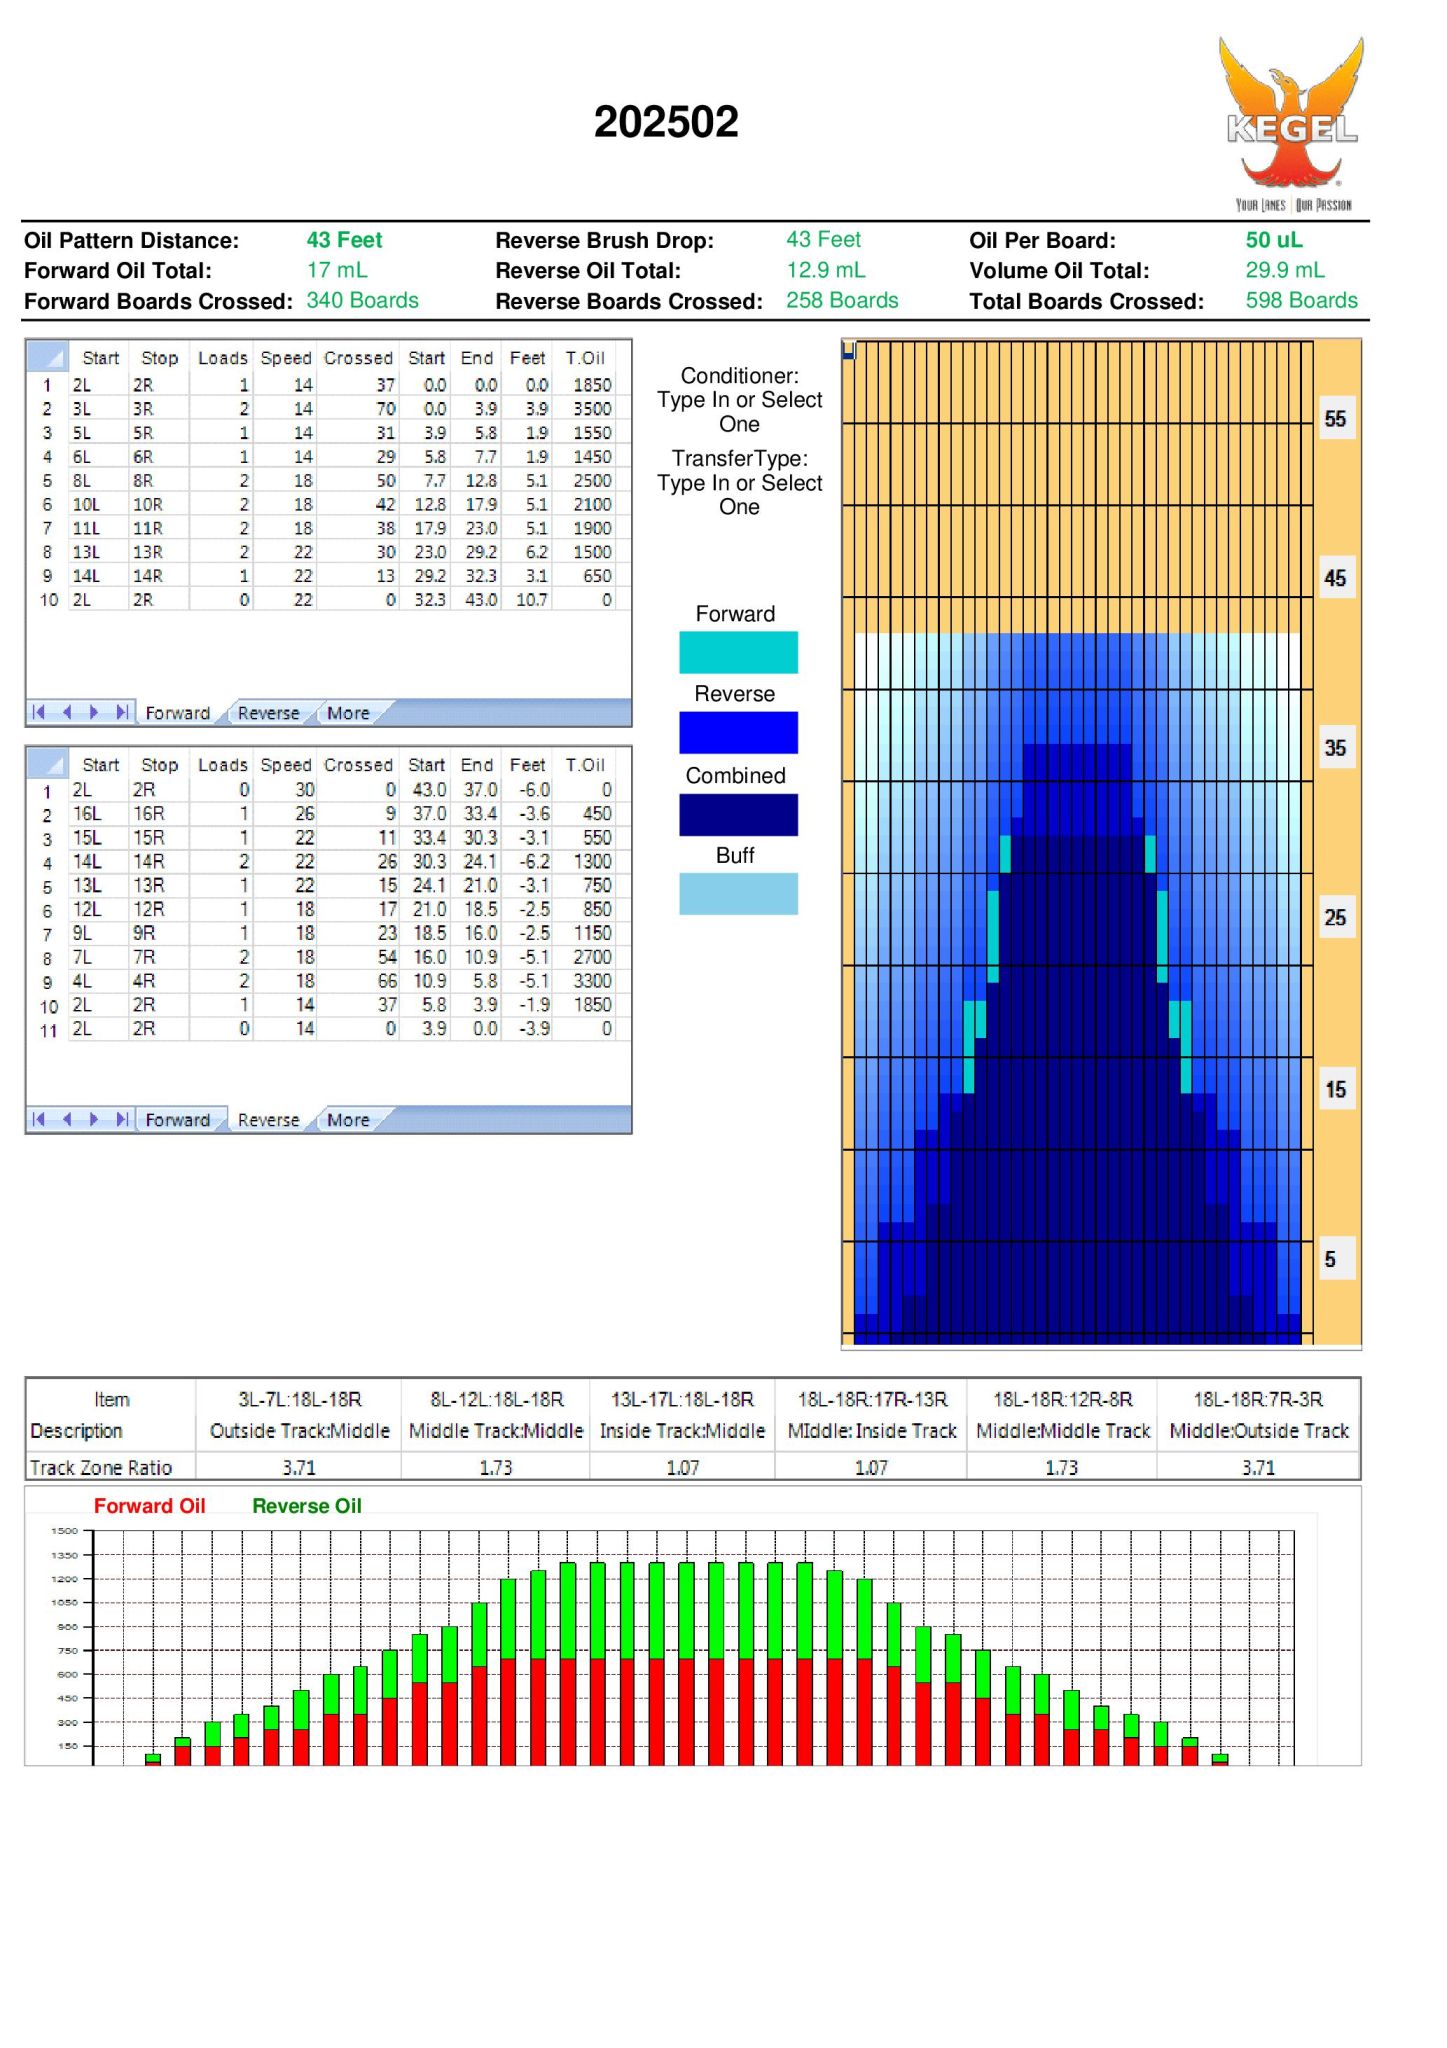Select the '3500' T.Oil cell

point(584,409)
